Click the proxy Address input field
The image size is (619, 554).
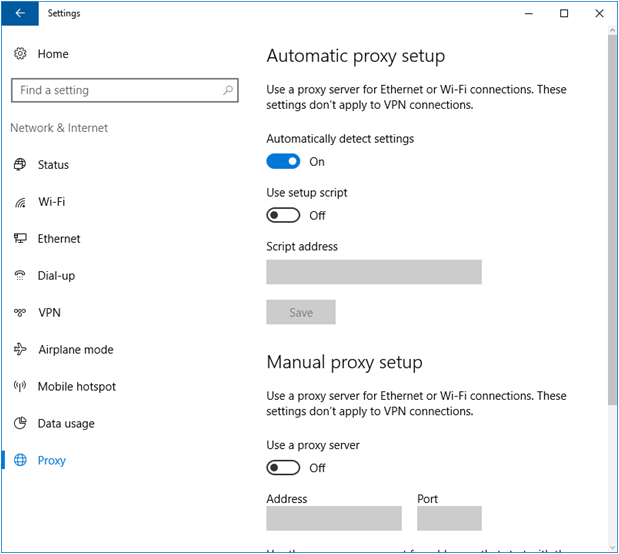pyautogui.click(x=334, y=518)
